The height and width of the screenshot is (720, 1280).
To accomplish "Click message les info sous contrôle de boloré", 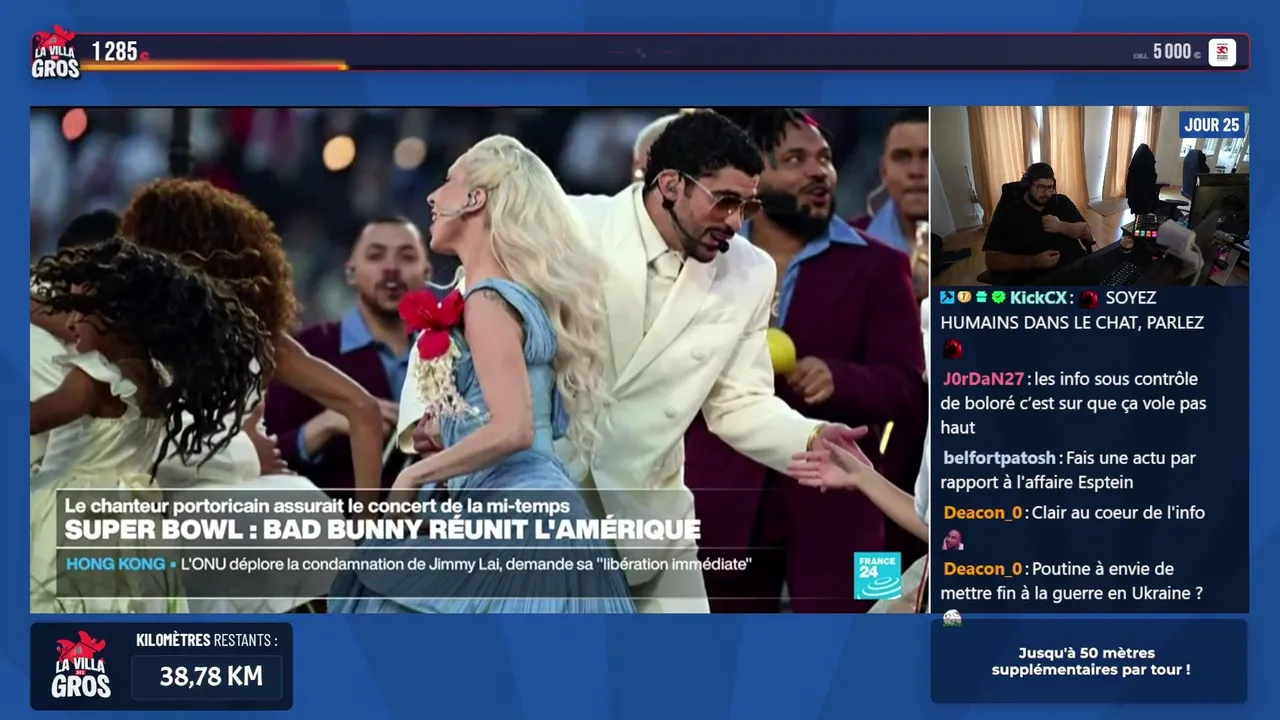I will 1074,403.
